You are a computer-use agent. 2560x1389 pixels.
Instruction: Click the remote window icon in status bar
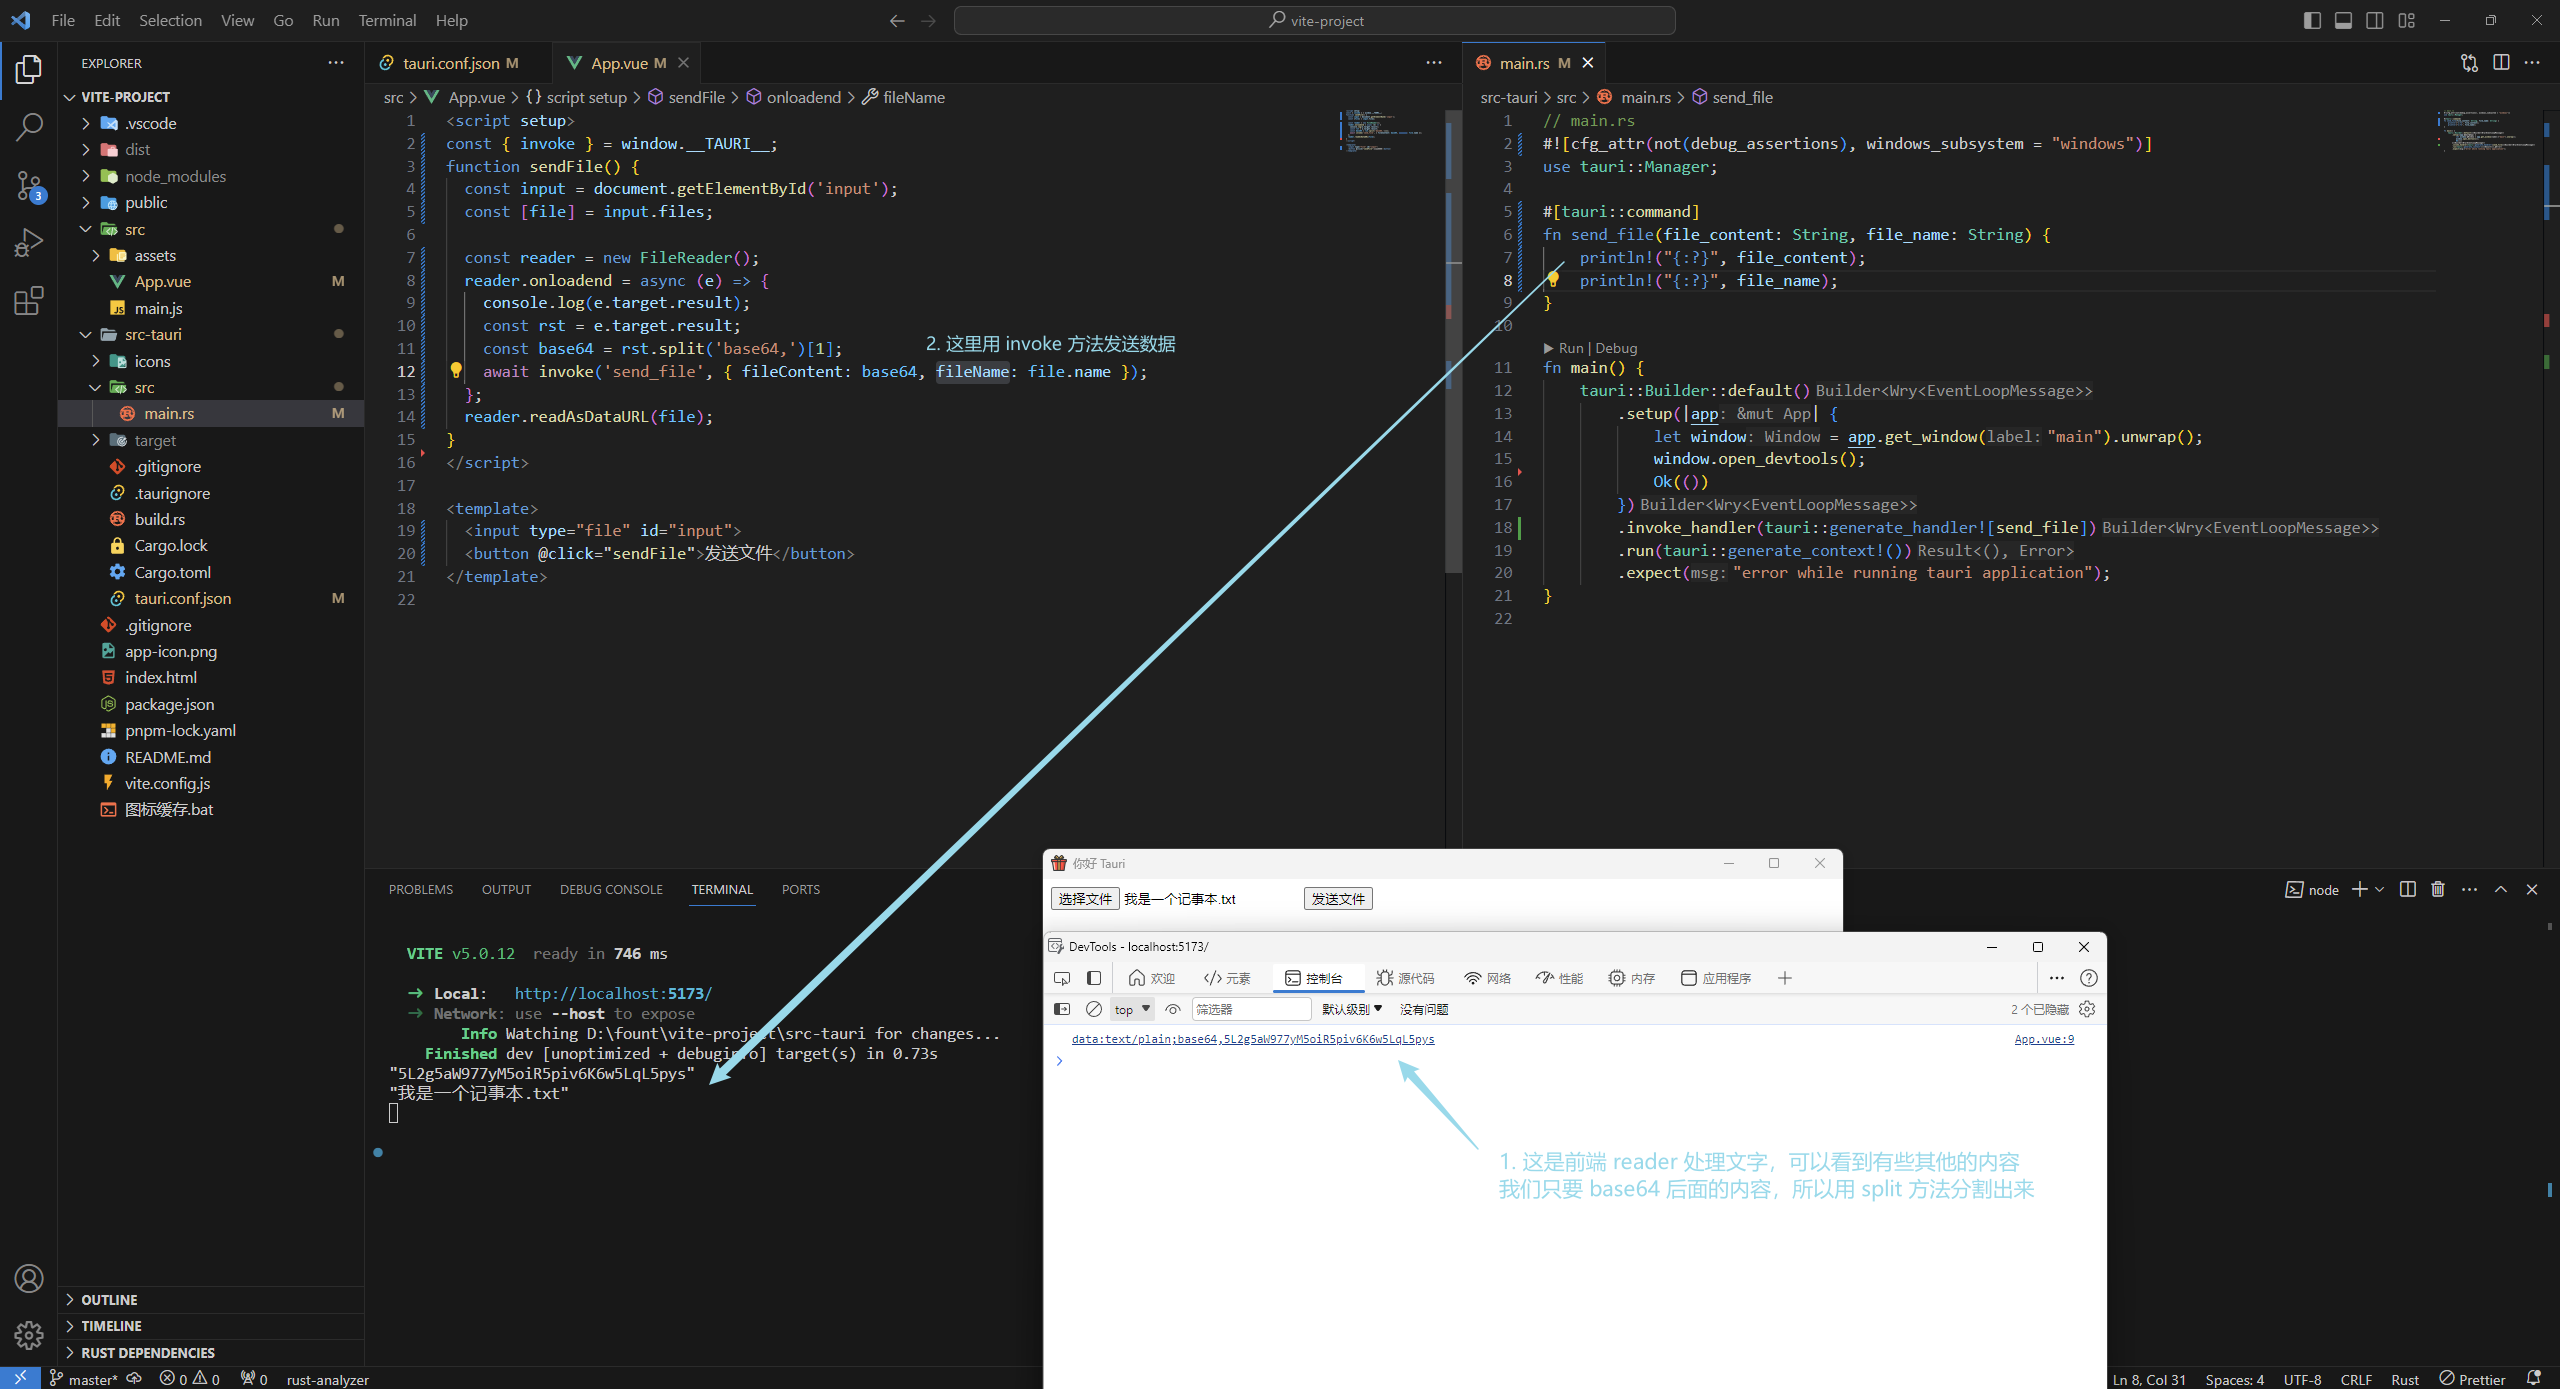tap(20, 1378)
